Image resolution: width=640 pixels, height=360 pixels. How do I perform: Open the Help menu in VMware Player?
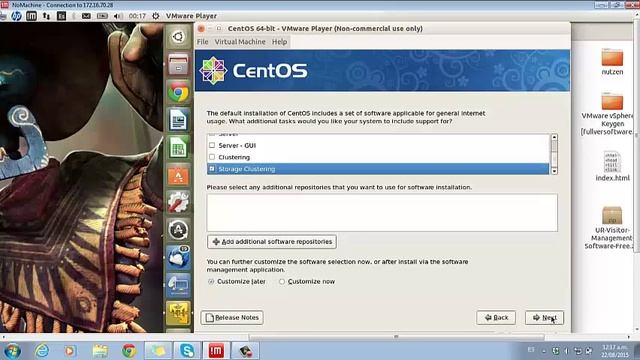[280, 42]
